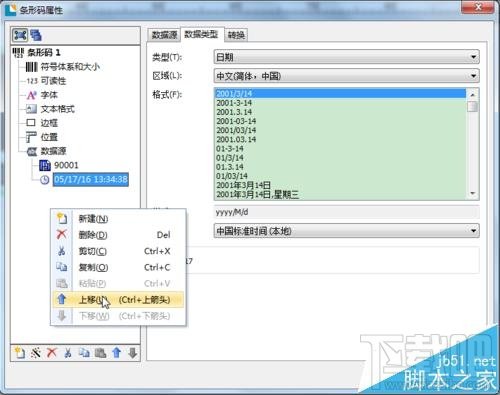Choose 下移(W) in the context menu

(x=118, y=316)
